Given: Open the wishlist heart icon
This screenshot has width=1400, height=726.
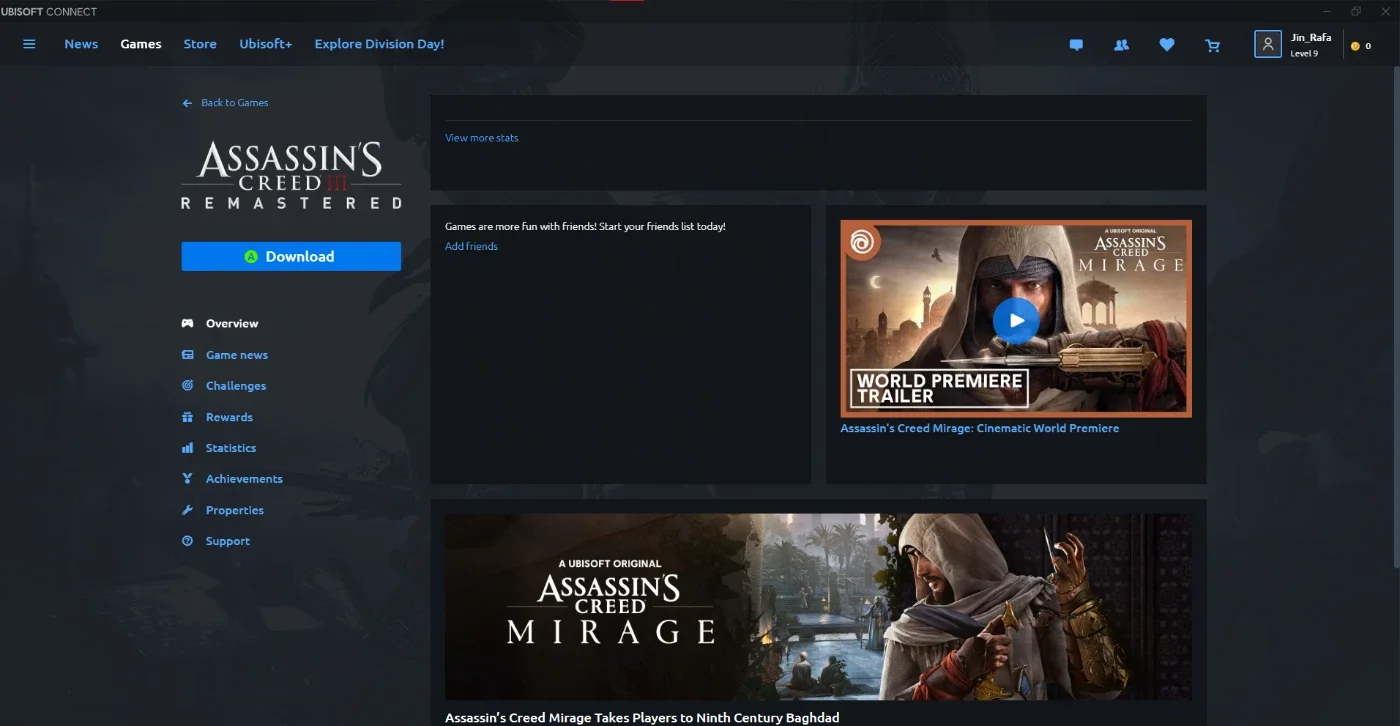Looking at the screenshot, I should coord(1167,45).
